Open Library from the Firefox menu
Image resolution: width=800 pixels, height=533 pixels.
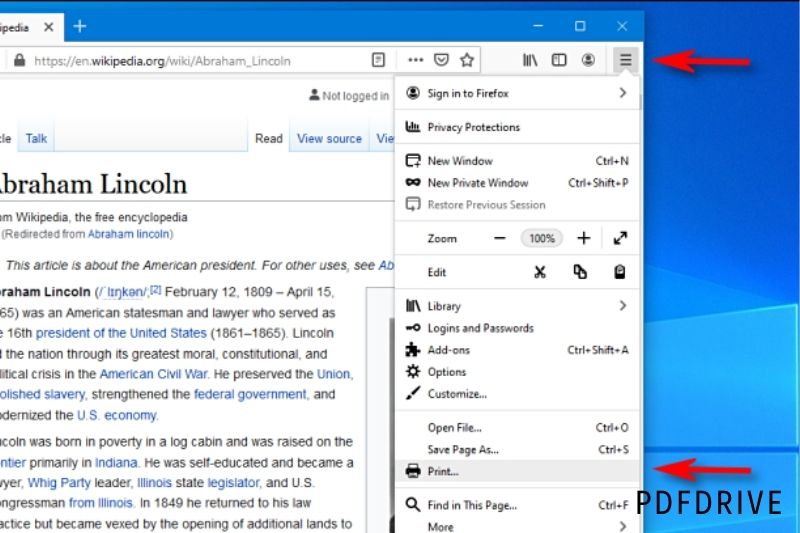tap(517, 306)
